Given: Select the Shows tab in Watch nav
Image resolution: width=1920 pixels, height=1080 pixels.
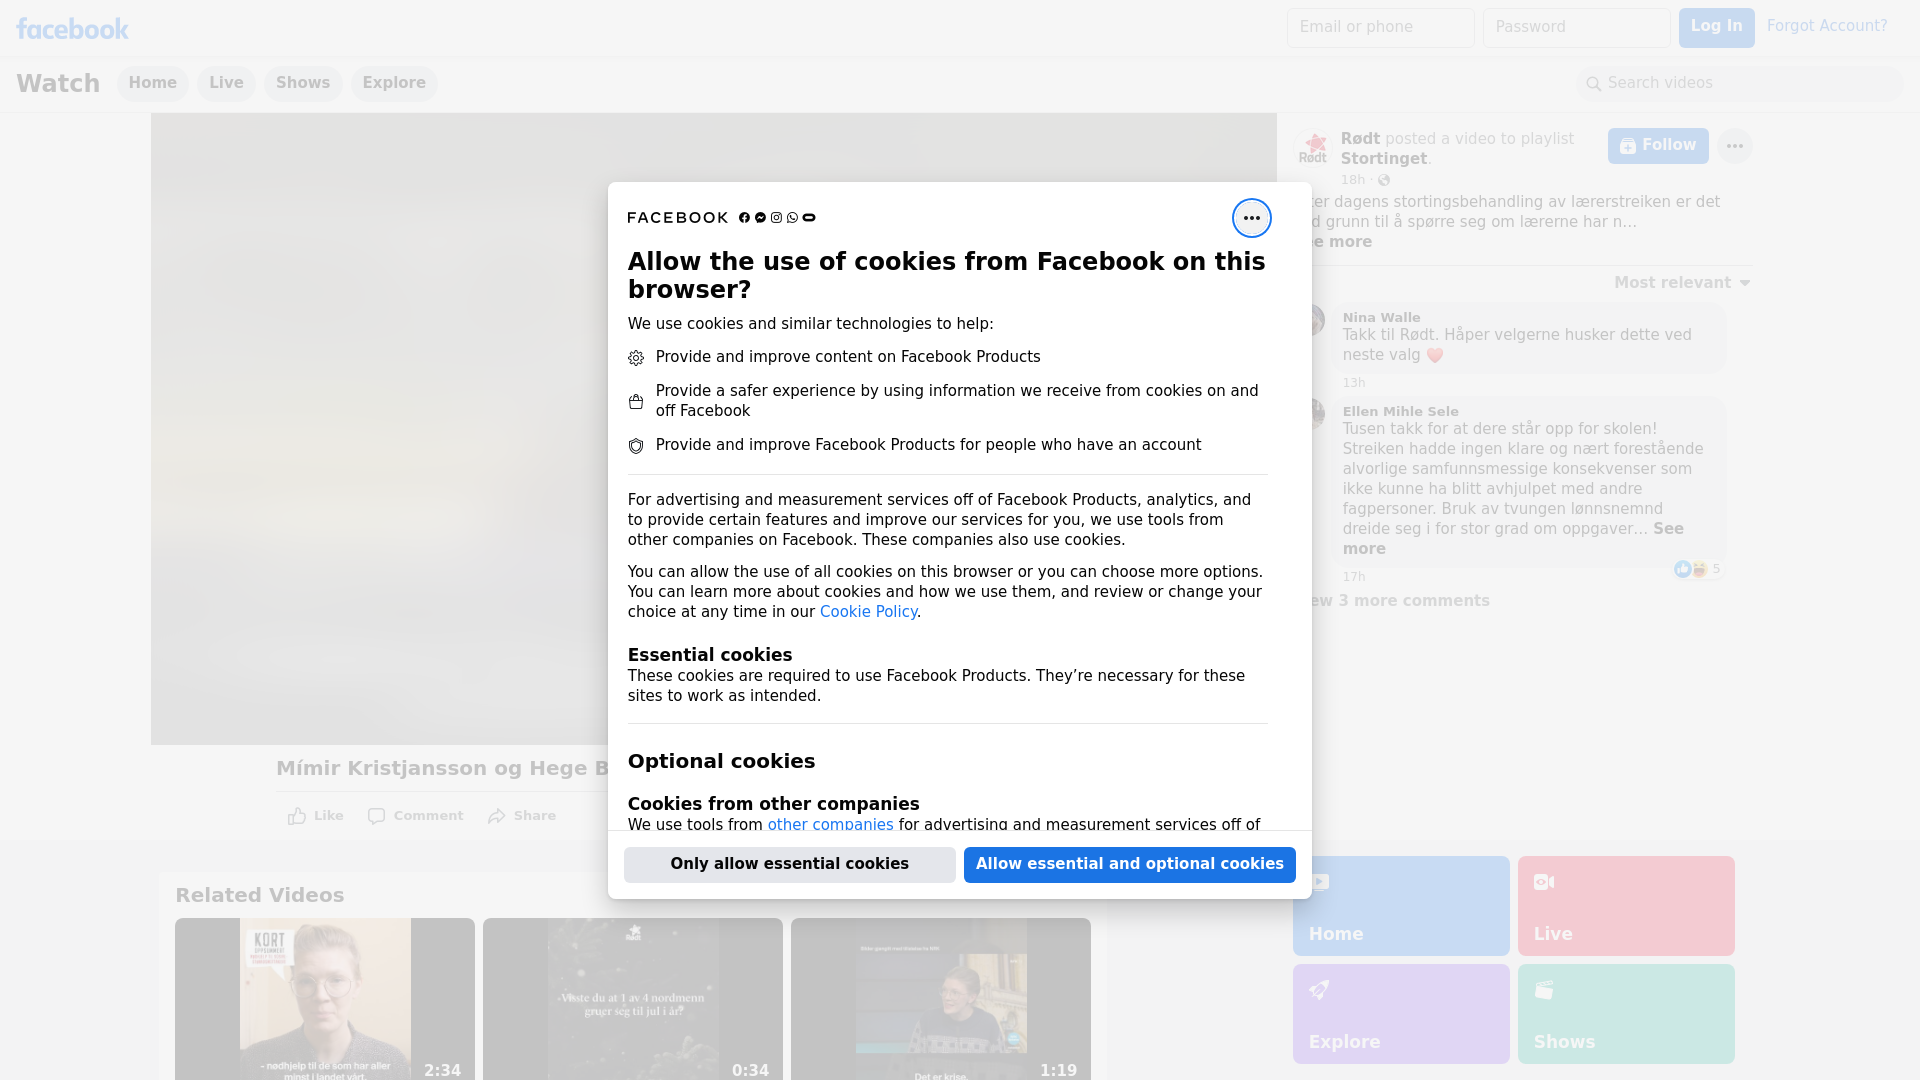Looking at the screenshot, I should pos(303,83).
